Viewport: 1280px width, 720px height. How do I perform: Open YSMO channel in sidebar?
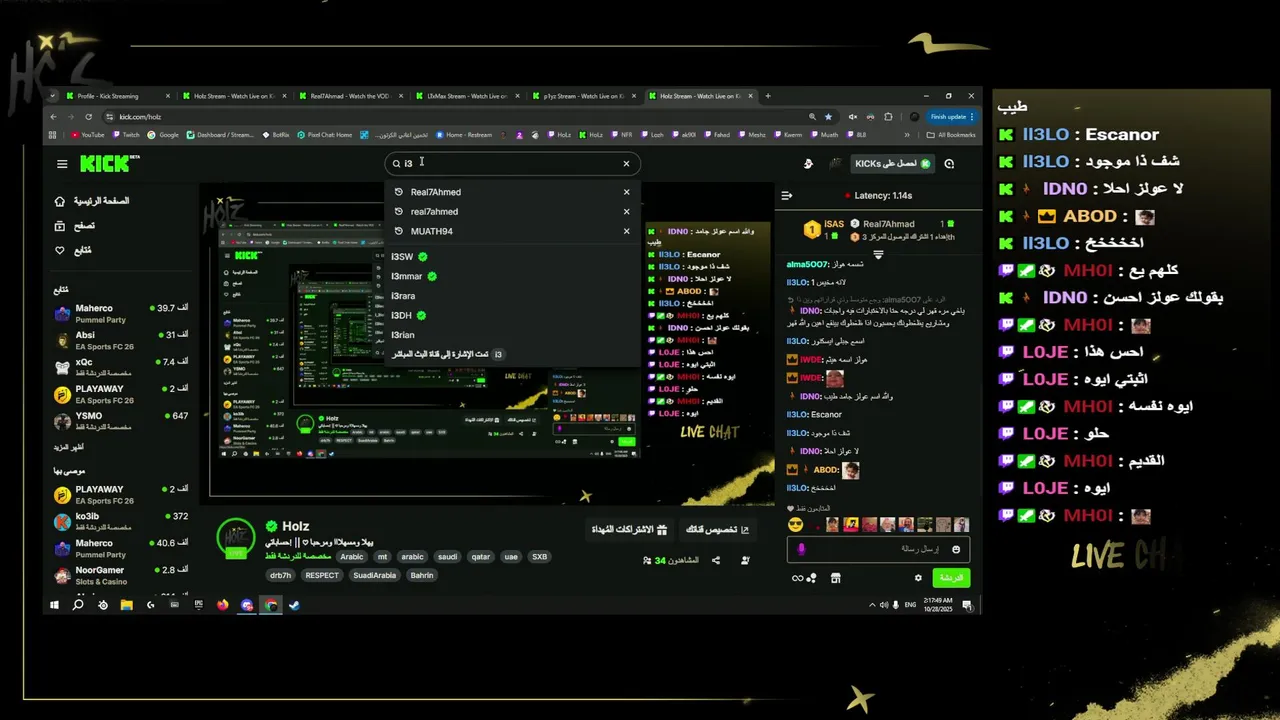tap(120, 421)
